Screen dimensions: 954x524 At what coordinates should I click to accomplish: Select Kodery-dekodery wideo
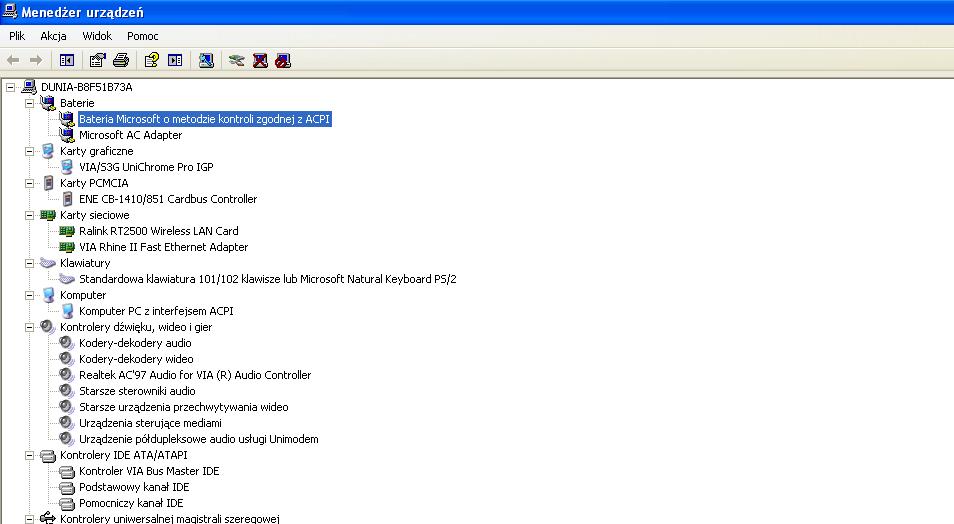coord(136,359)
